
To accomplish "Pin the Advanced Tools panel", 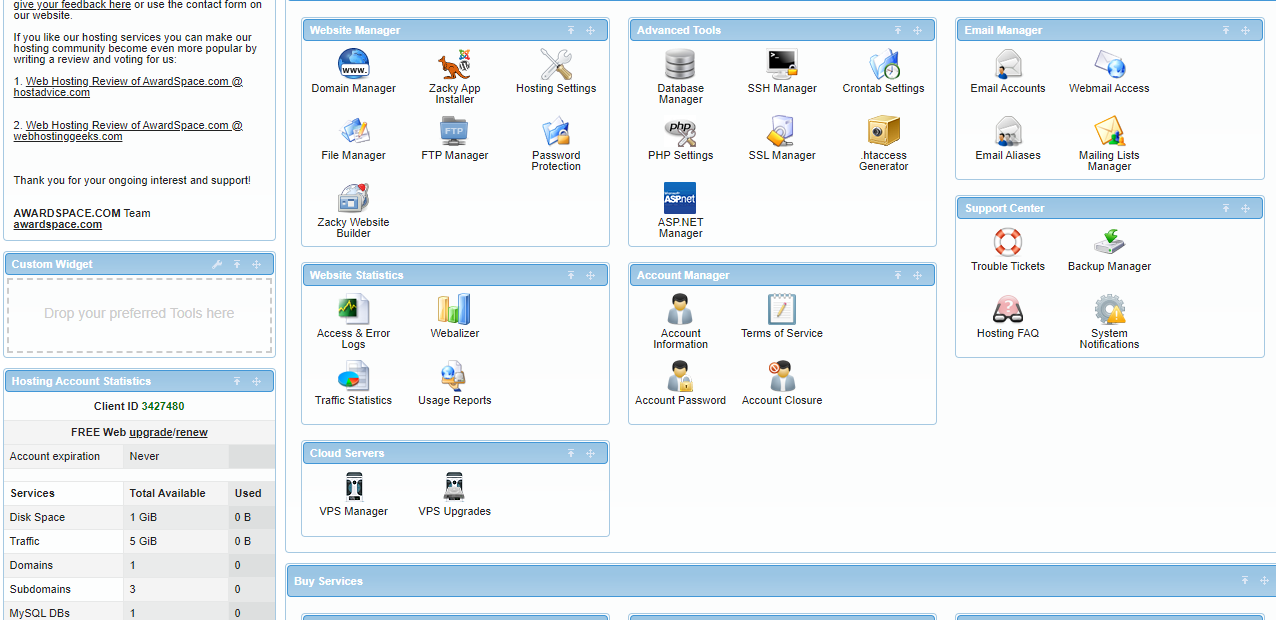I will pyautogui.click(x=897, y=30).
